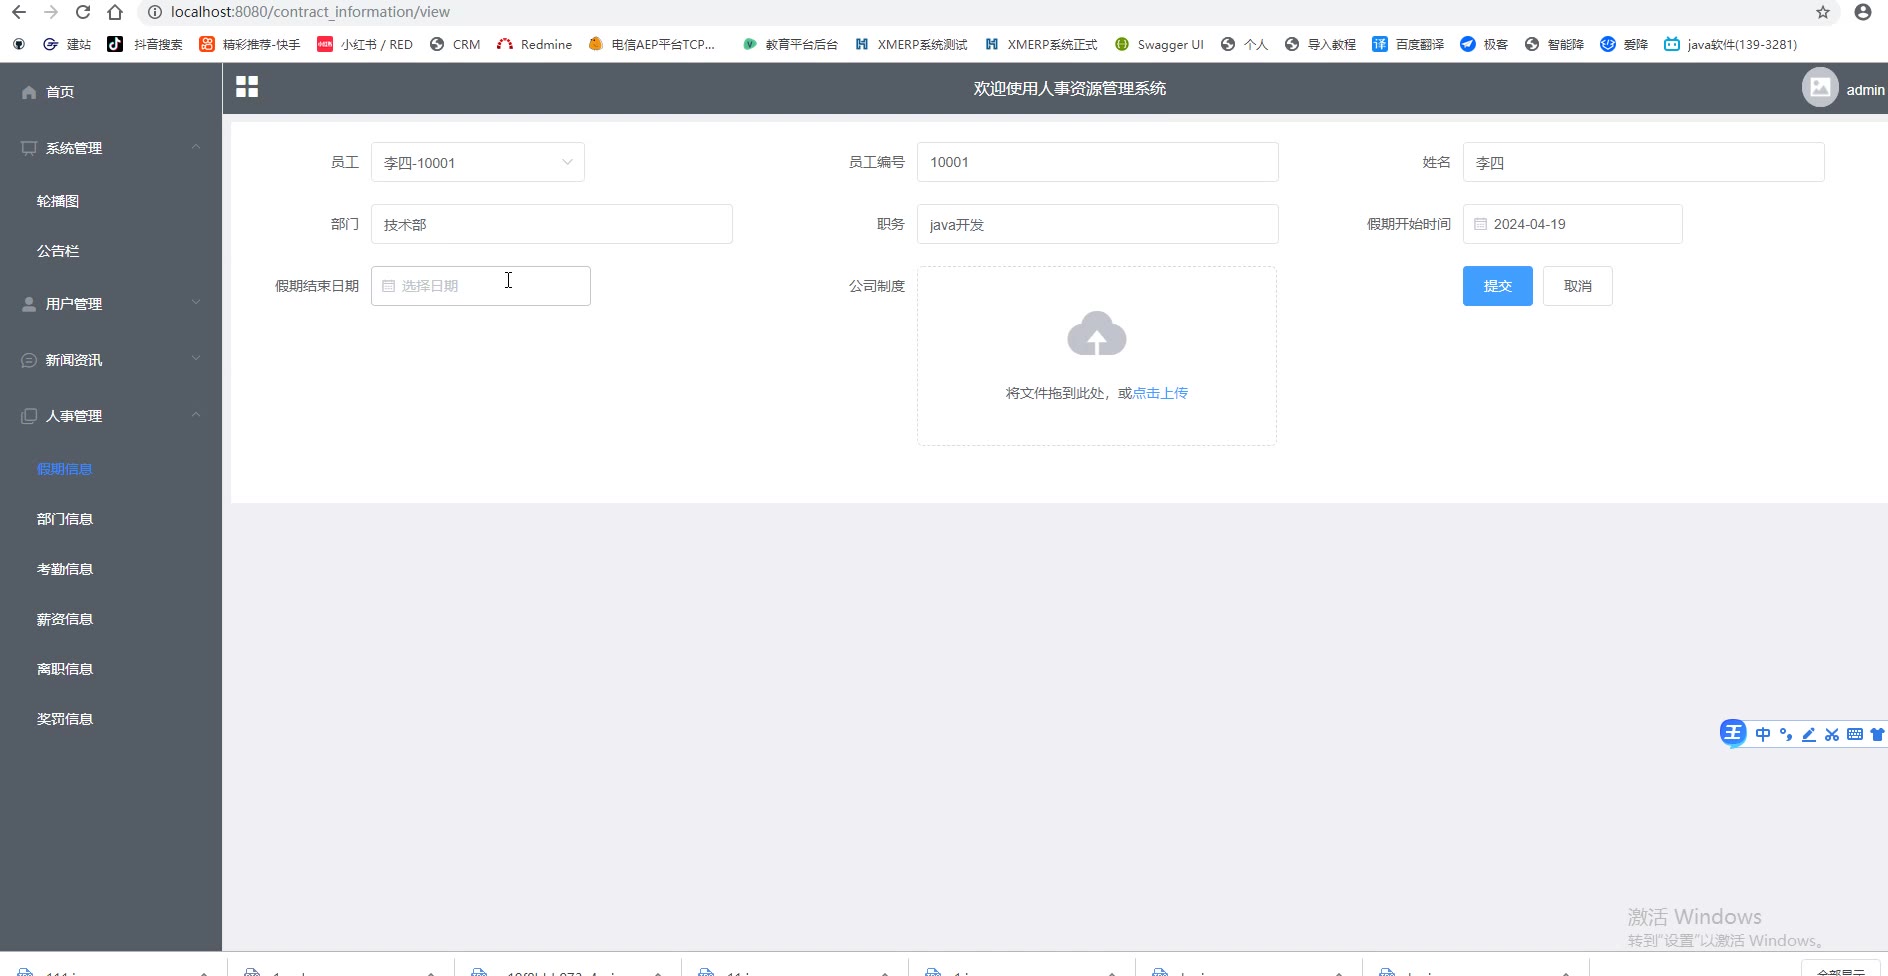This screenshot has width=1888, height=976.
Task: Click the 首页 home icon in sidebar
Action: pos(29,92)
